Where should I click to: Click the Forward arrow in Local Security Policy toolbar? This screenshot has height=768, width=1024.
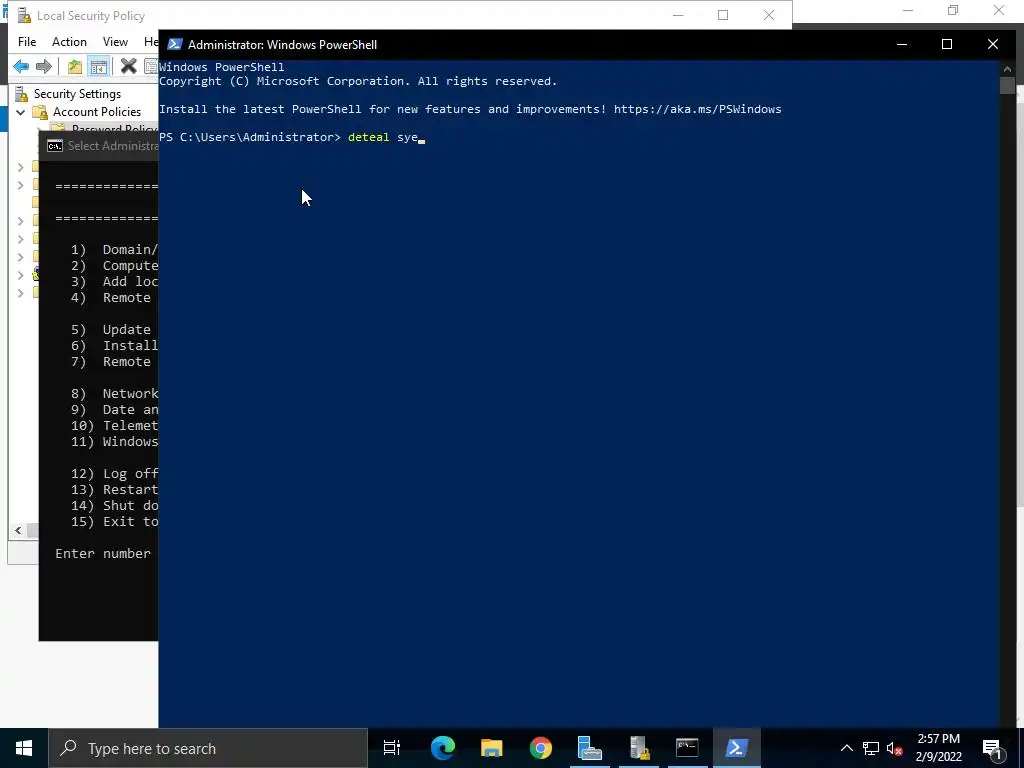point(44,66)
